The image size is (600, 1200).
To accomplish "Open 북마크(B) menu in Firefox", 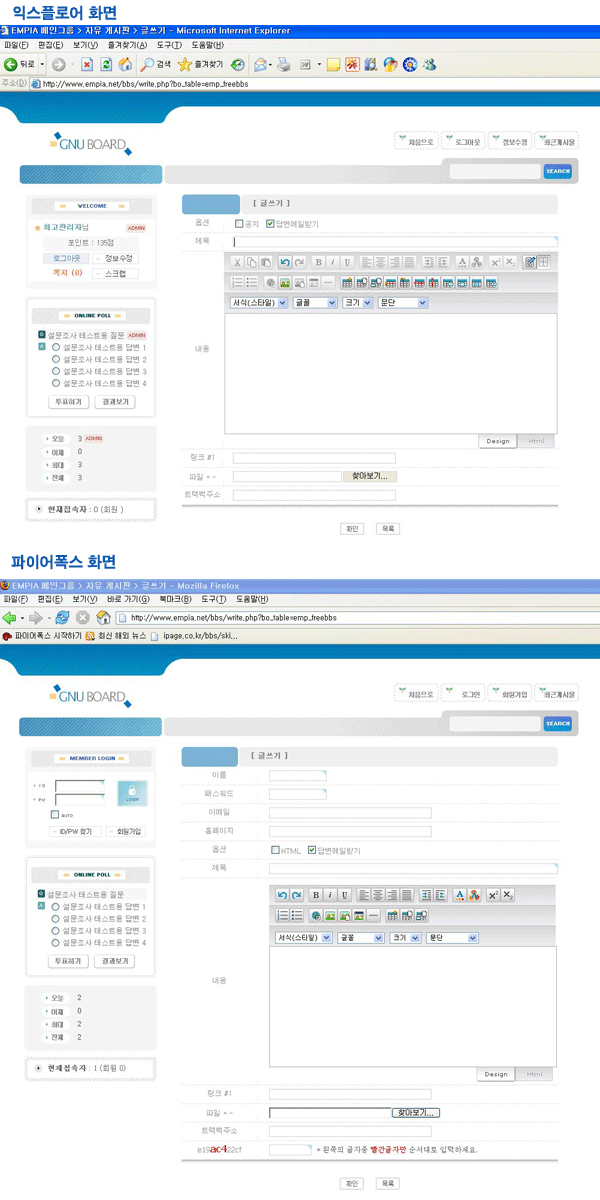I will click(176, 599).
